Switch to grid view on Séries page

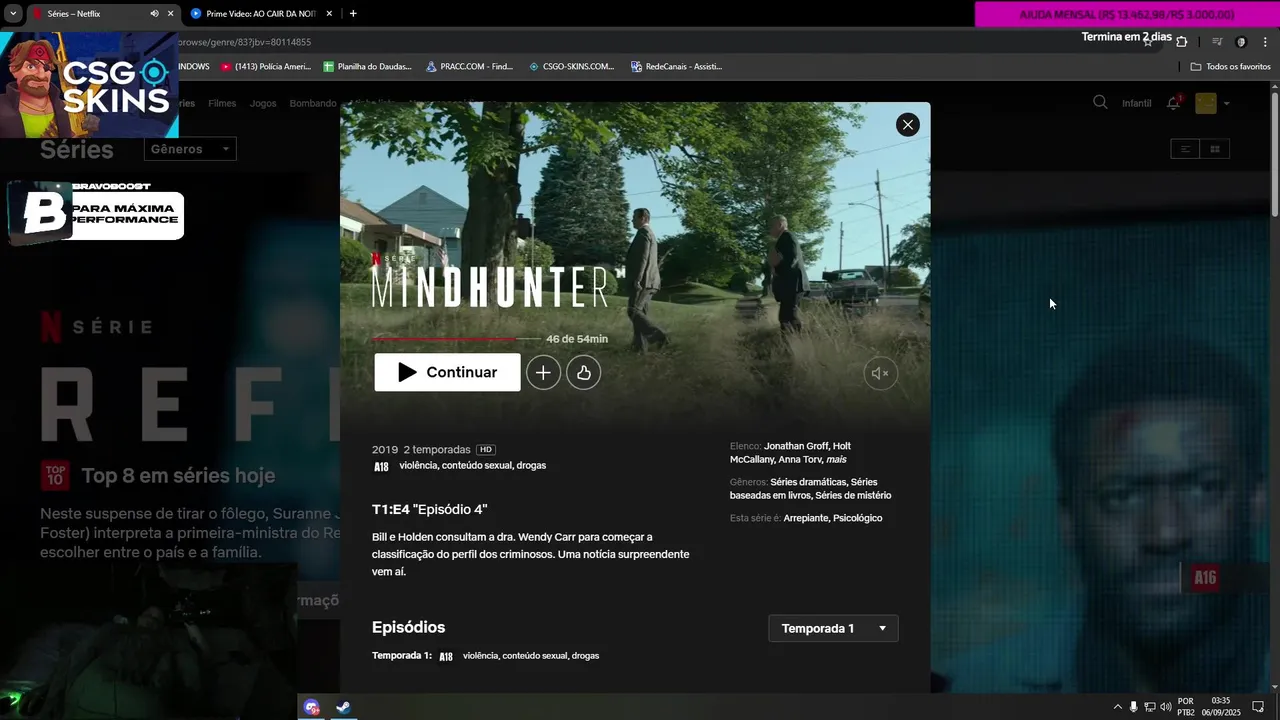pyautogui.click(x=1215, y=149)
